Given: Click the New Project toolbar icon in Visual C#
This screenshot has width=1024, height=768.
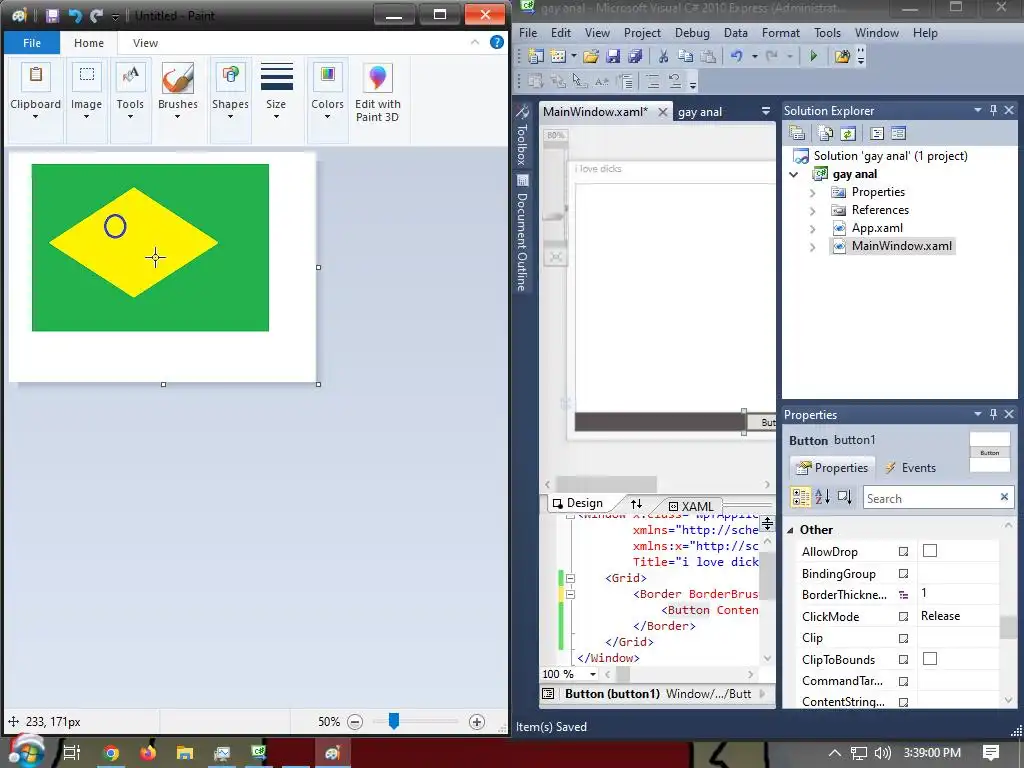Looking at the screenshot, I should [x=536, y=56].
